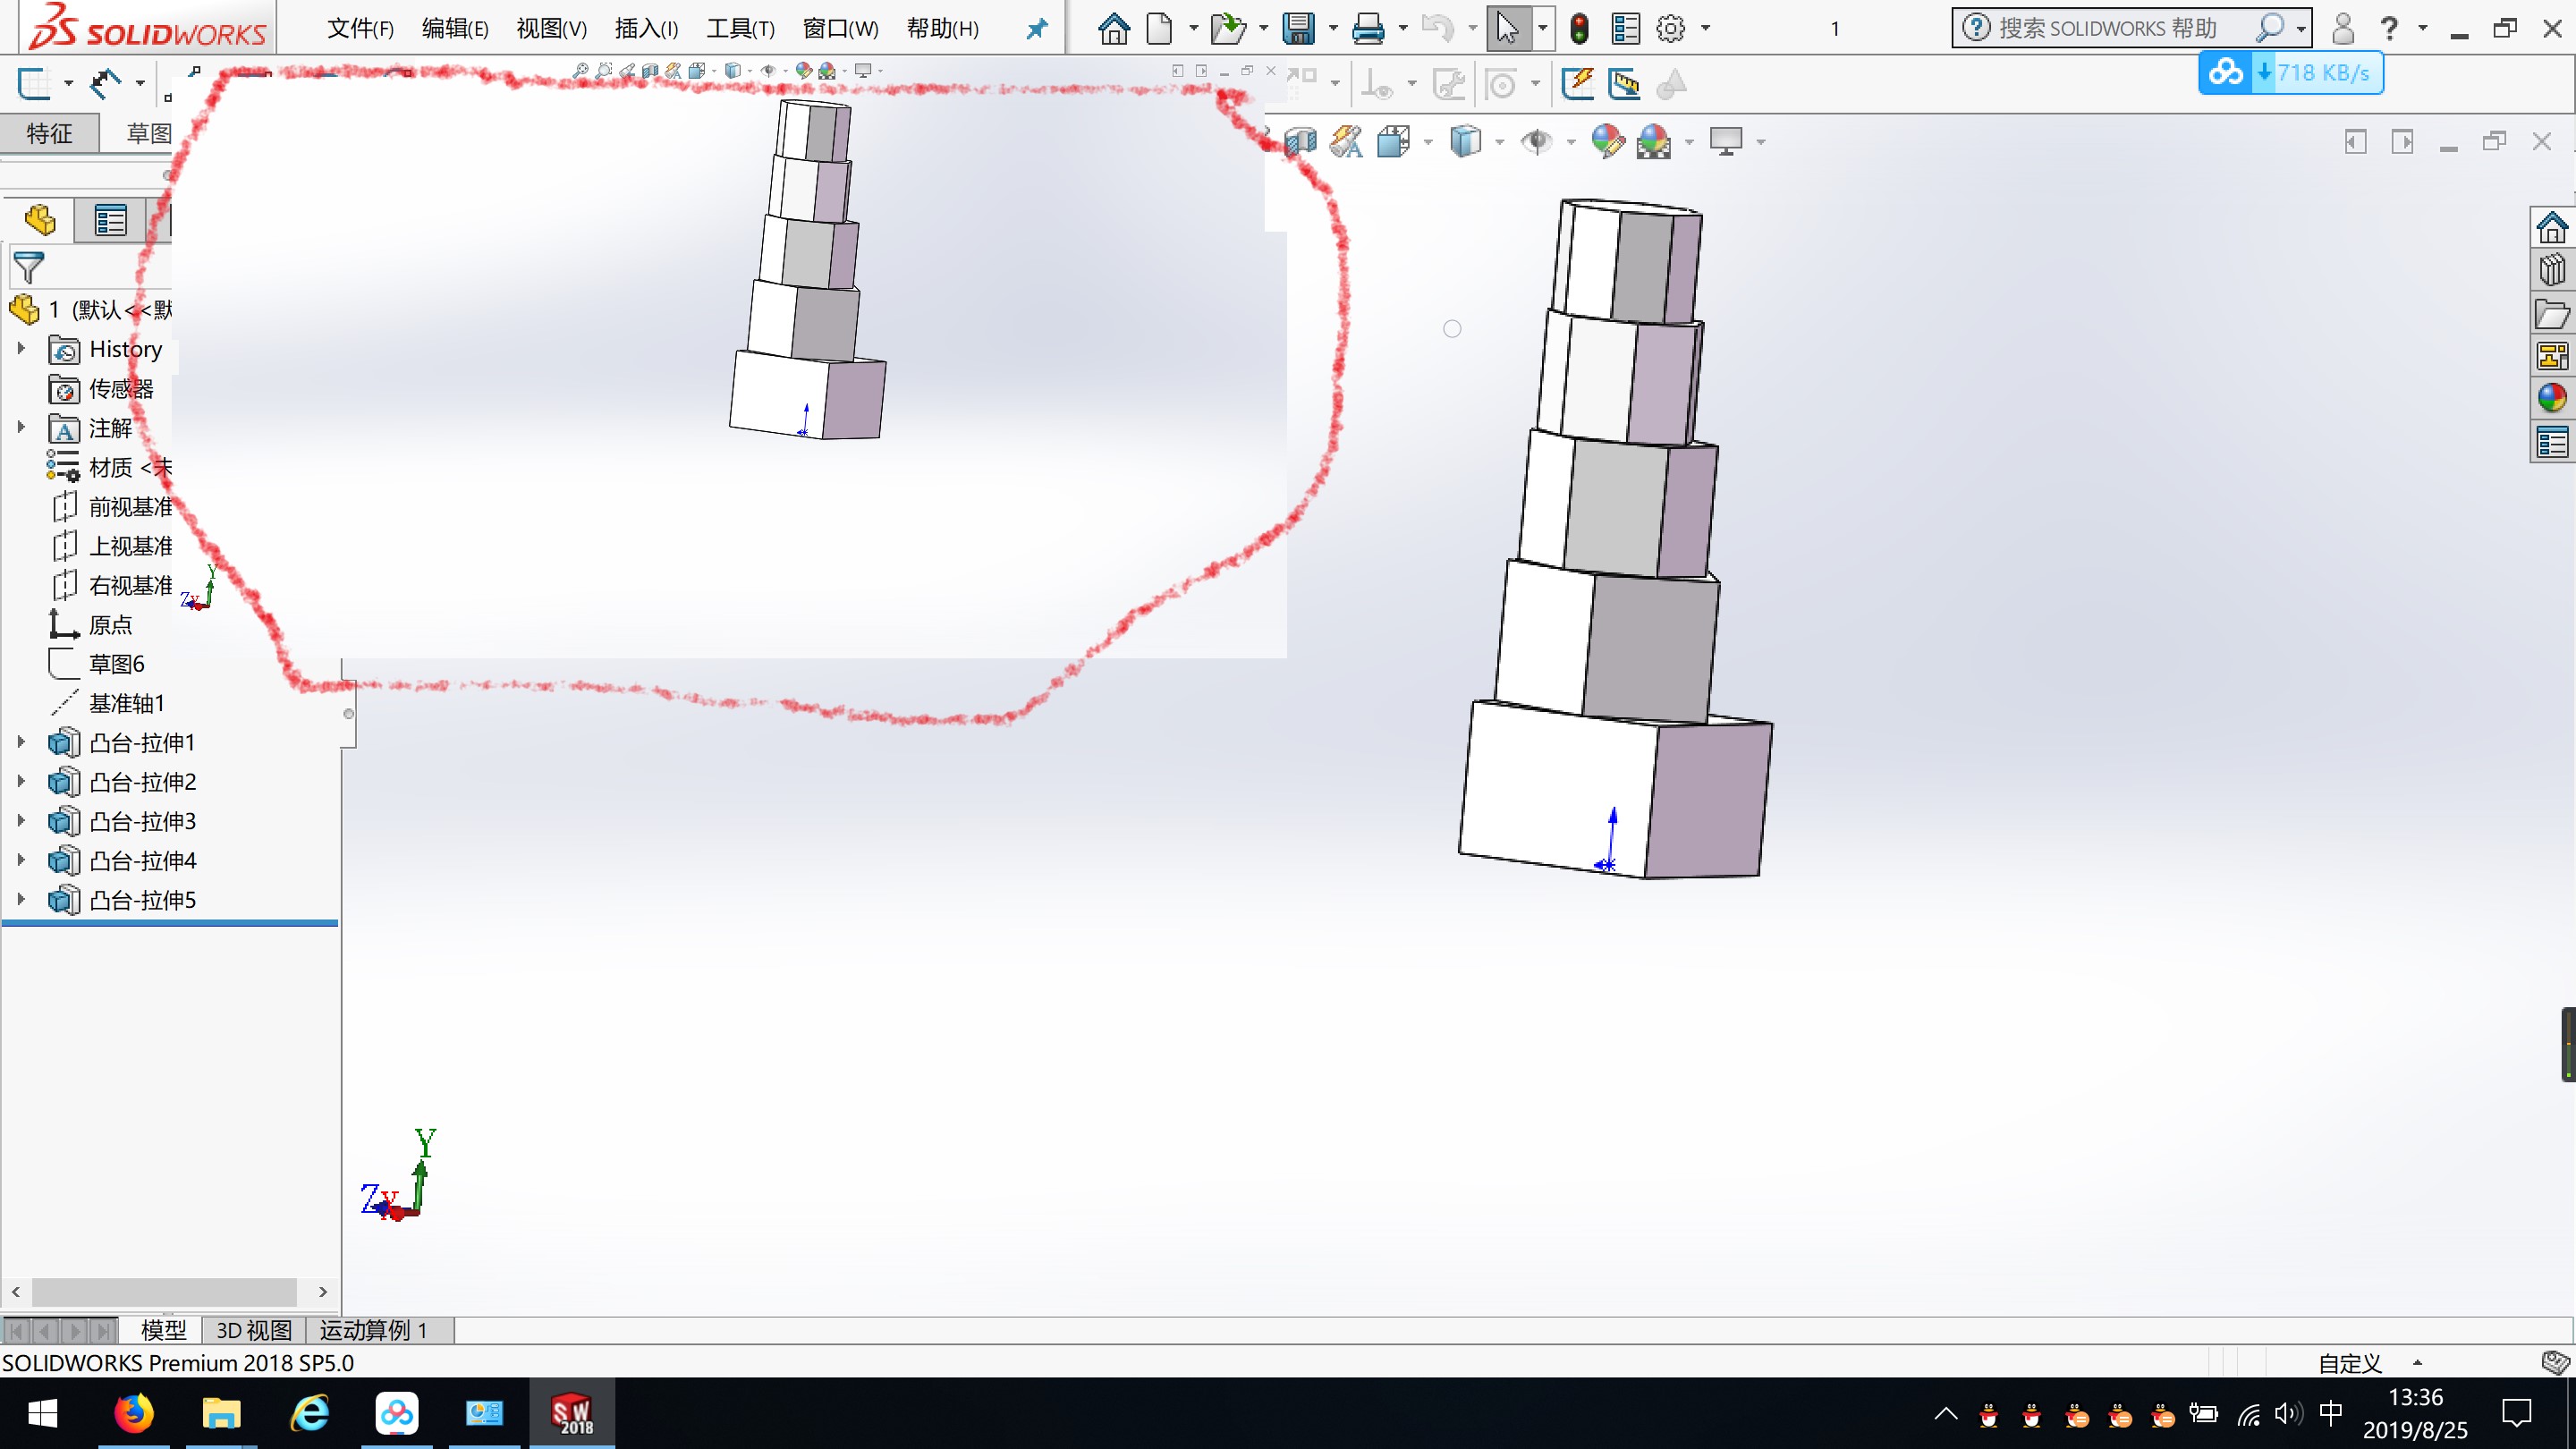Open the Edit Appearance color ball icon
Image resolution: width=2576 pixels, height=1449 pixels.
(1607, 142)
